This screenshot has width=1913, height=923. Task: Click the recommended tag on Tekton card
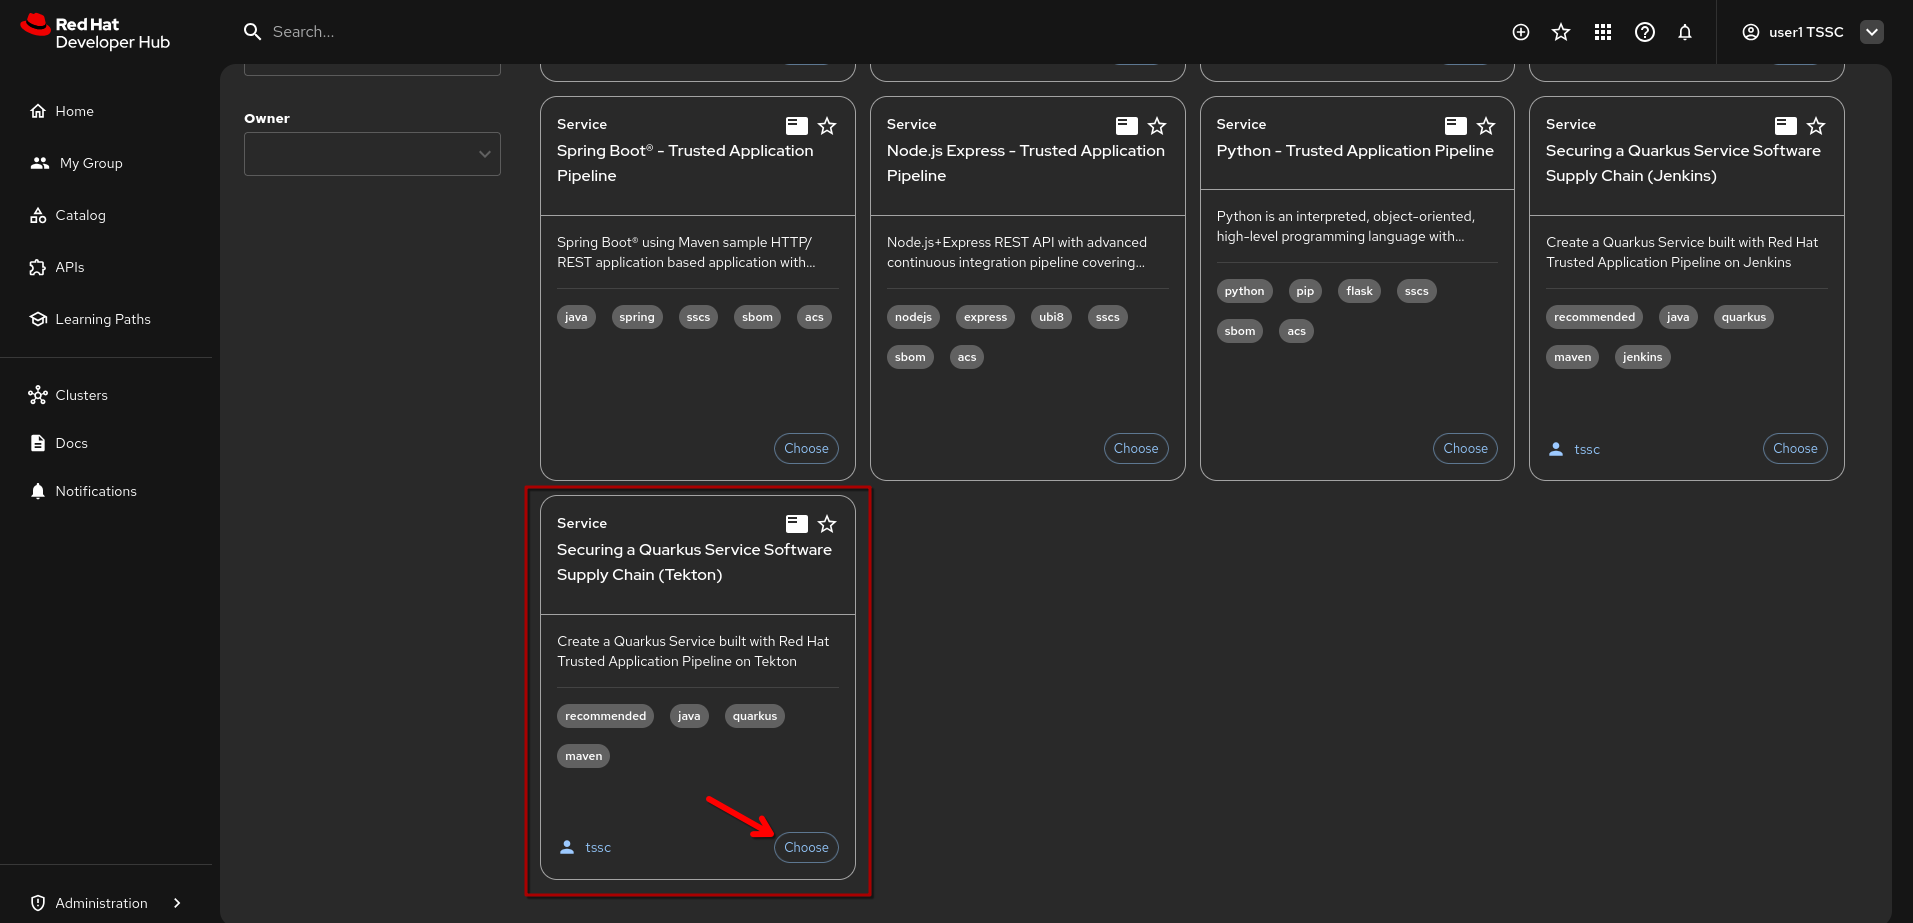click(x=605, y=716)
